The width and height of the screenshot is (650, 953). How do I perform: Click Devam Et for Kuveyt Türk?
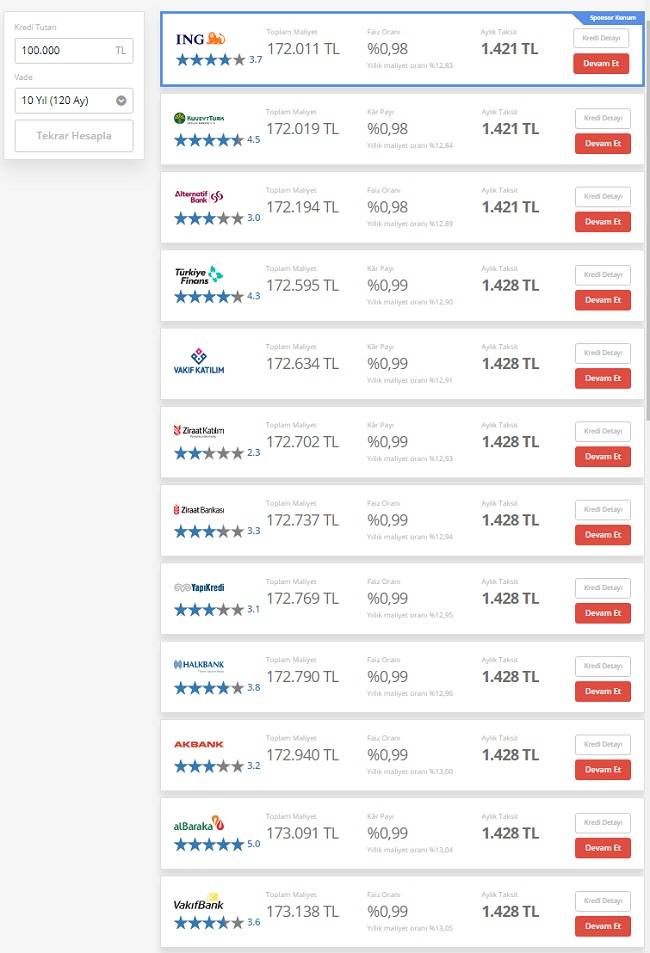point(602,144)
